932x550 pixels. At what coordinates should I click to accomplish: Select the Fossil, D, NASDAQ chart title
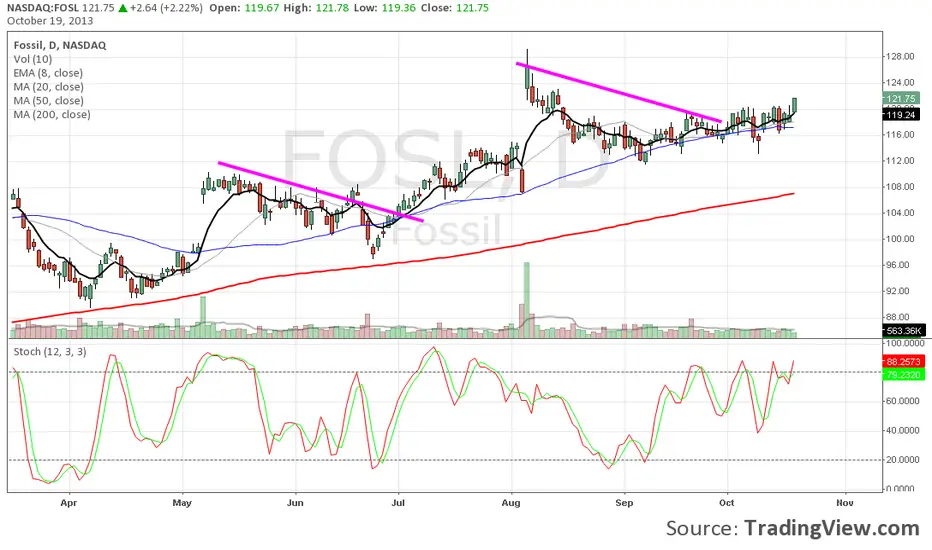point(60,45)
